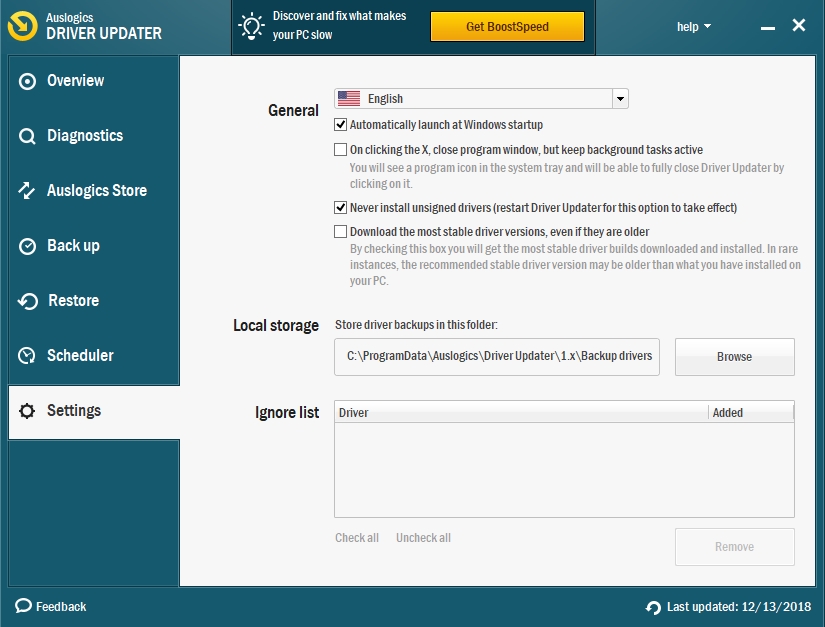The image size is (825, 627).
Task: Expand the help menu
Action: tap(694, 27)
